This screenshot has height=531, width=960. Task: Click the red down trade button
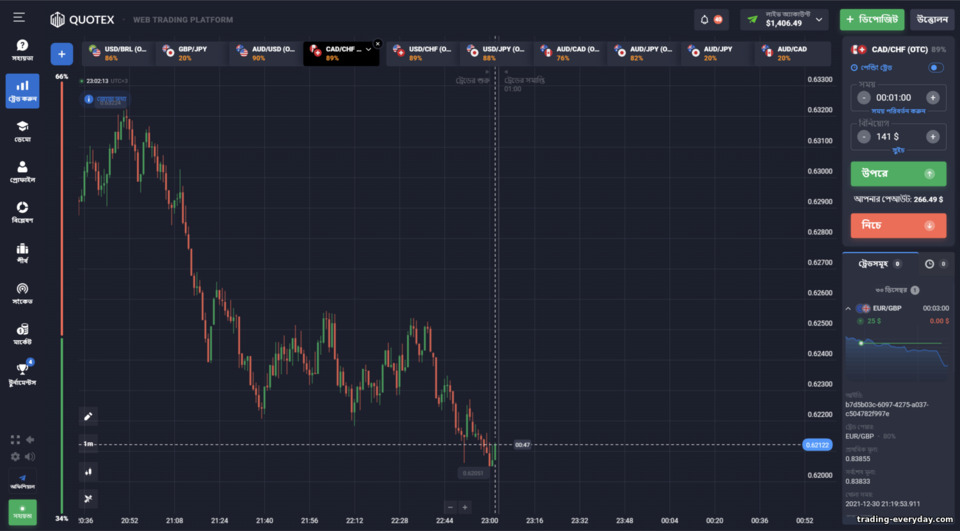coord(898,225)
